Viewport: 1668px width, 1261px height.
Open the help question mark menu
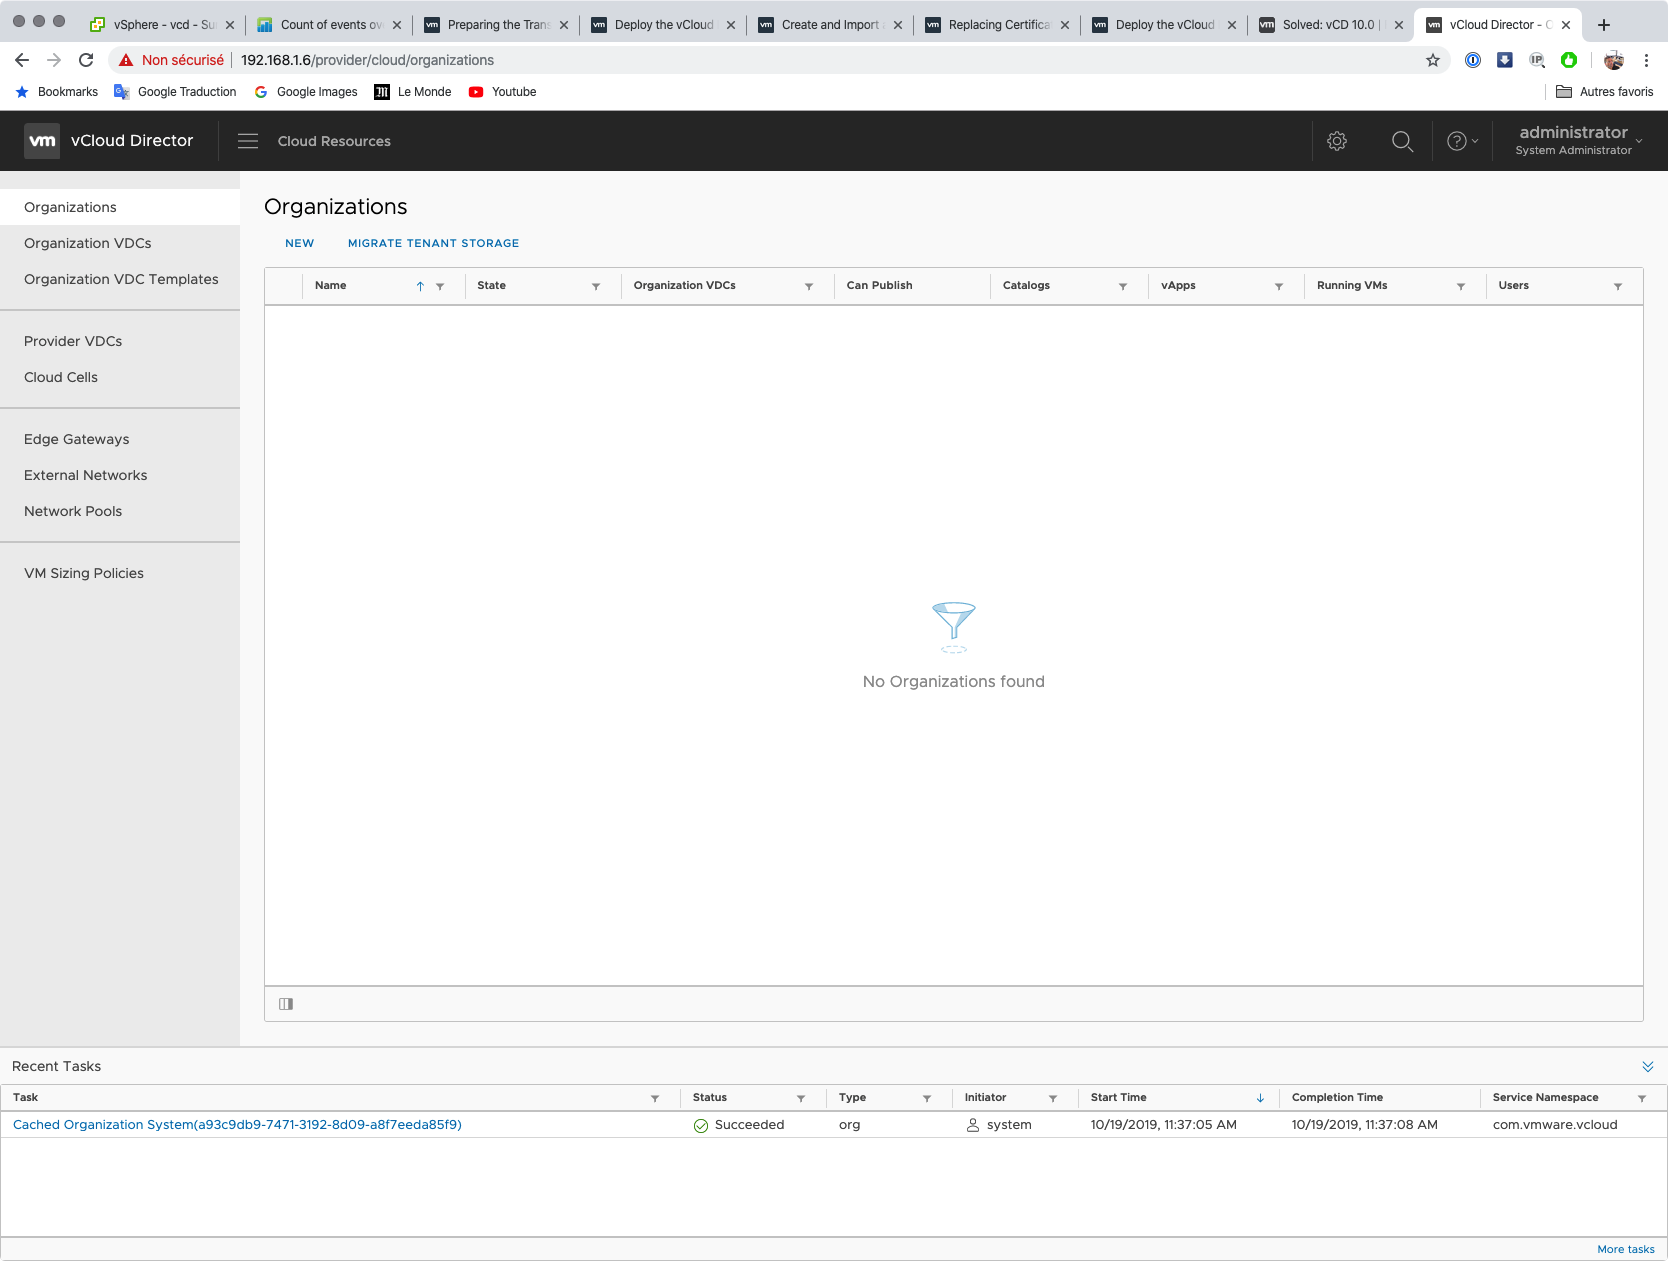click(x=1461, y=141)
